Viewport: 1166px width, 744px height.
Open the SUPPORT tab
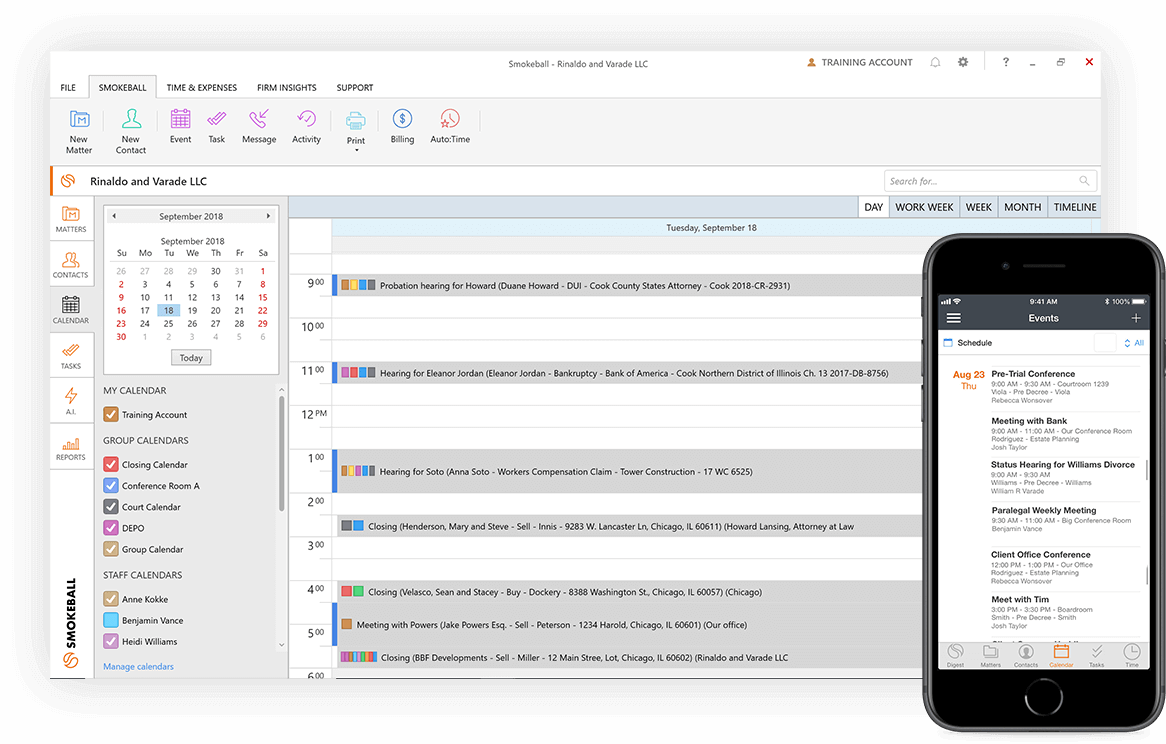(x=355, y=87)
